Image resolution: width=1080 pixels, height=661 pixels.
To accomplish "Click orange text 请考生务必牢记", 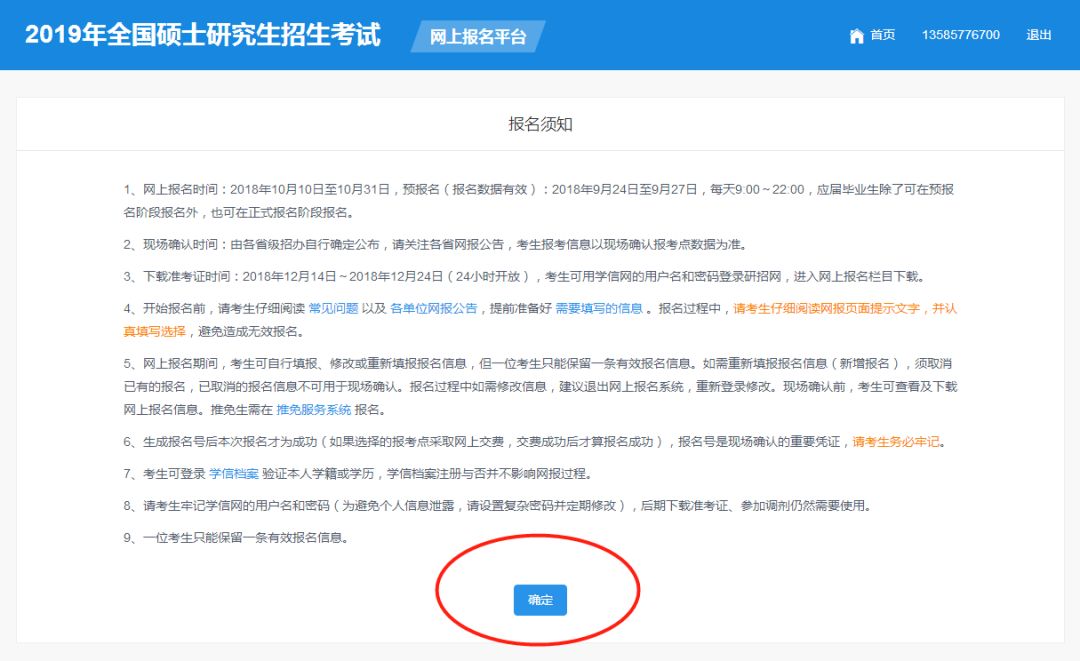I will [898, 442].
